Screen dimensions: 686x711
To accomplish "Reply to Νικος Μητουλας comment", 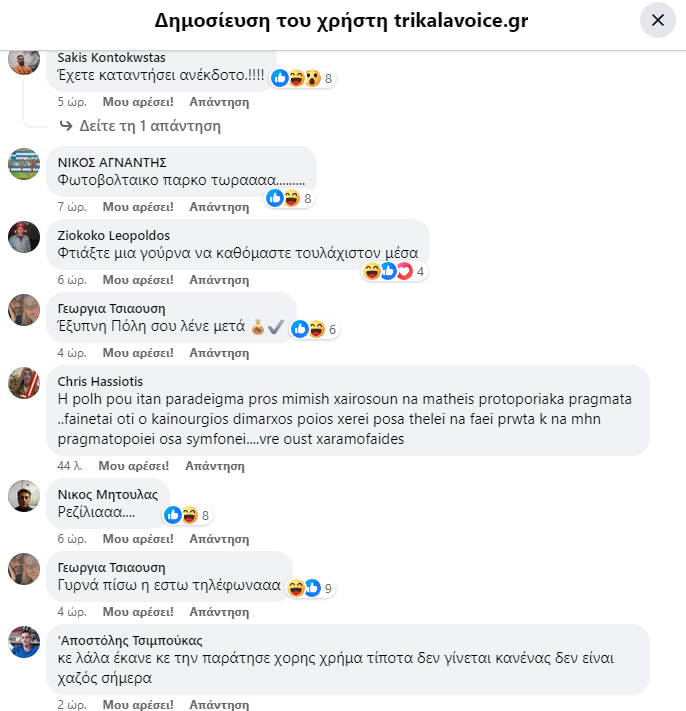I will click(219, 539).
